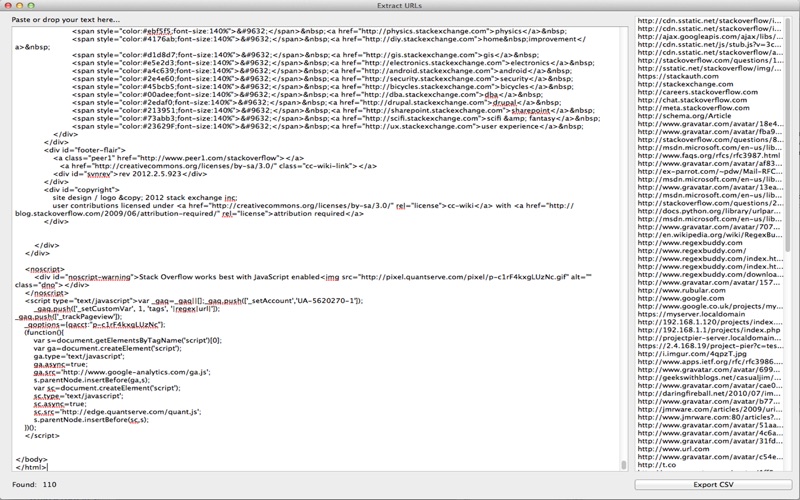This screenshot has height=500, width=800.
Task: Select the regexbuddy.com/download URL row
Action: (709, 274)
